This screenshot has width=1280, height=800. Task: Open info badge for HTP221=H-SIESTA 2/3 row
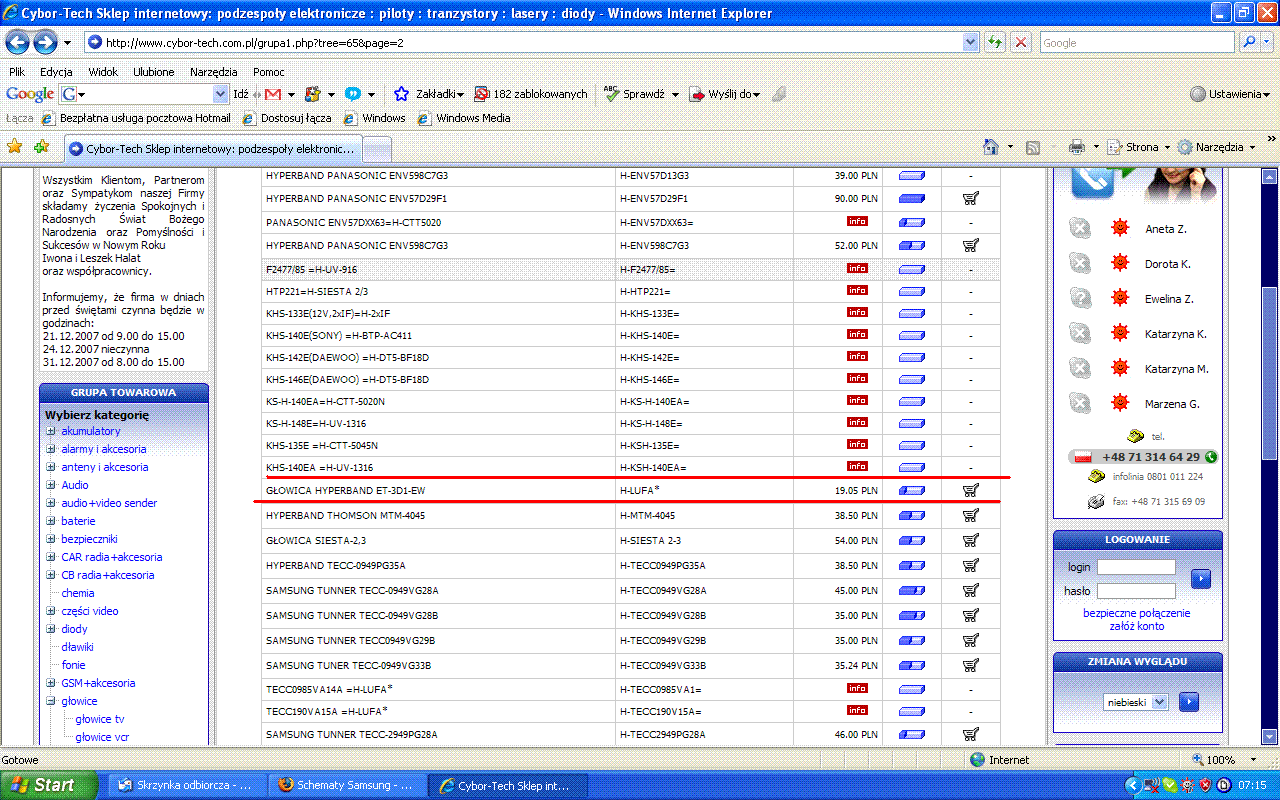click(857, 290)
